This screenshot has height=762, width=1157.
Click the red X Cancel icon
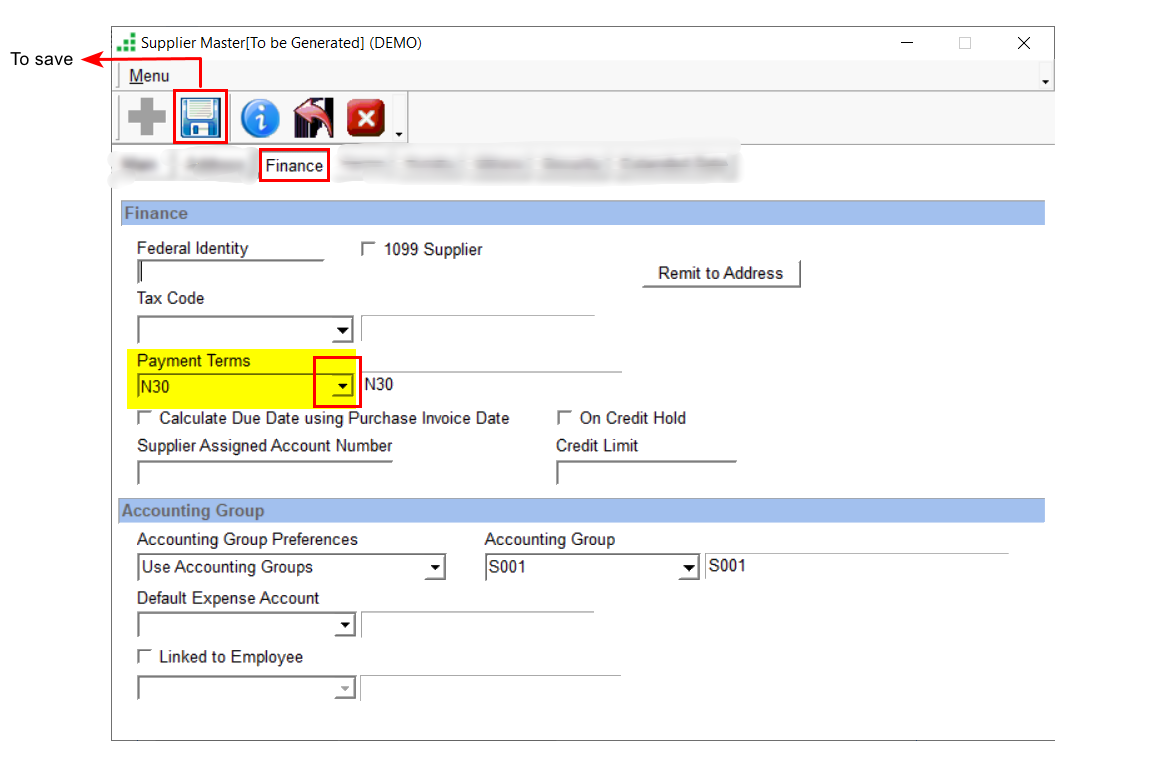click(365, 118)
